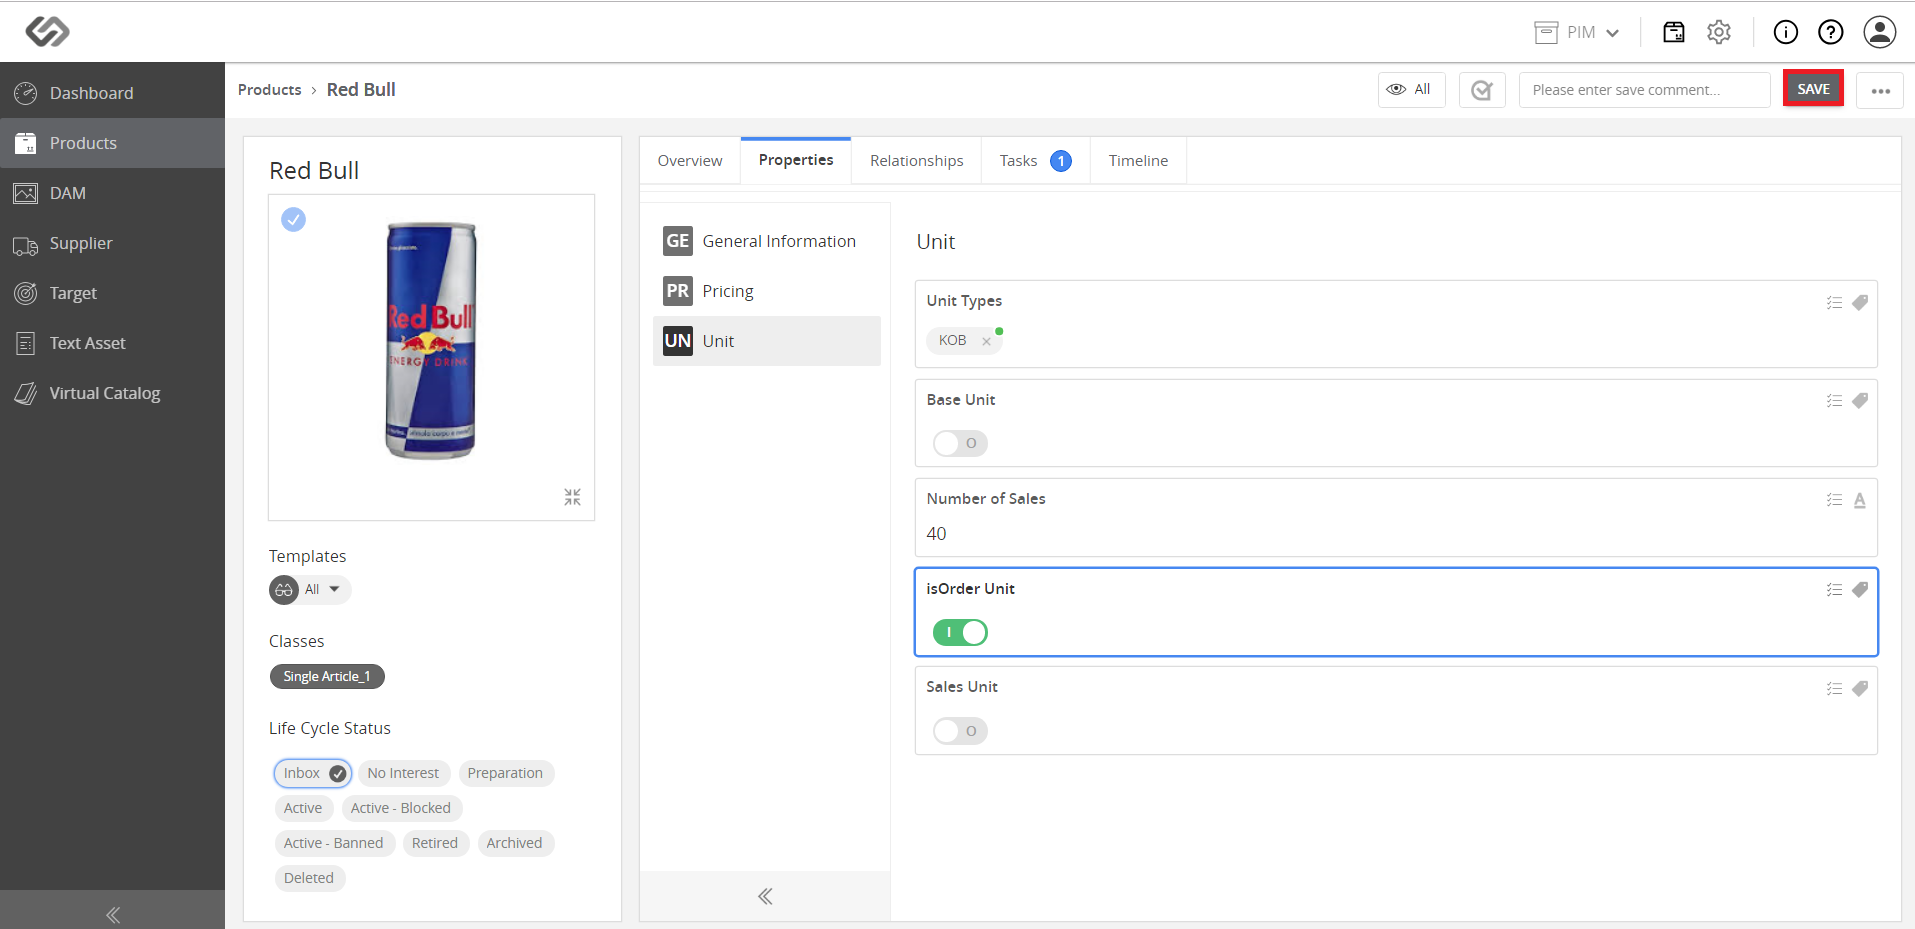
Task: Click the calendar export icon in header
Action: (1673, 32)
